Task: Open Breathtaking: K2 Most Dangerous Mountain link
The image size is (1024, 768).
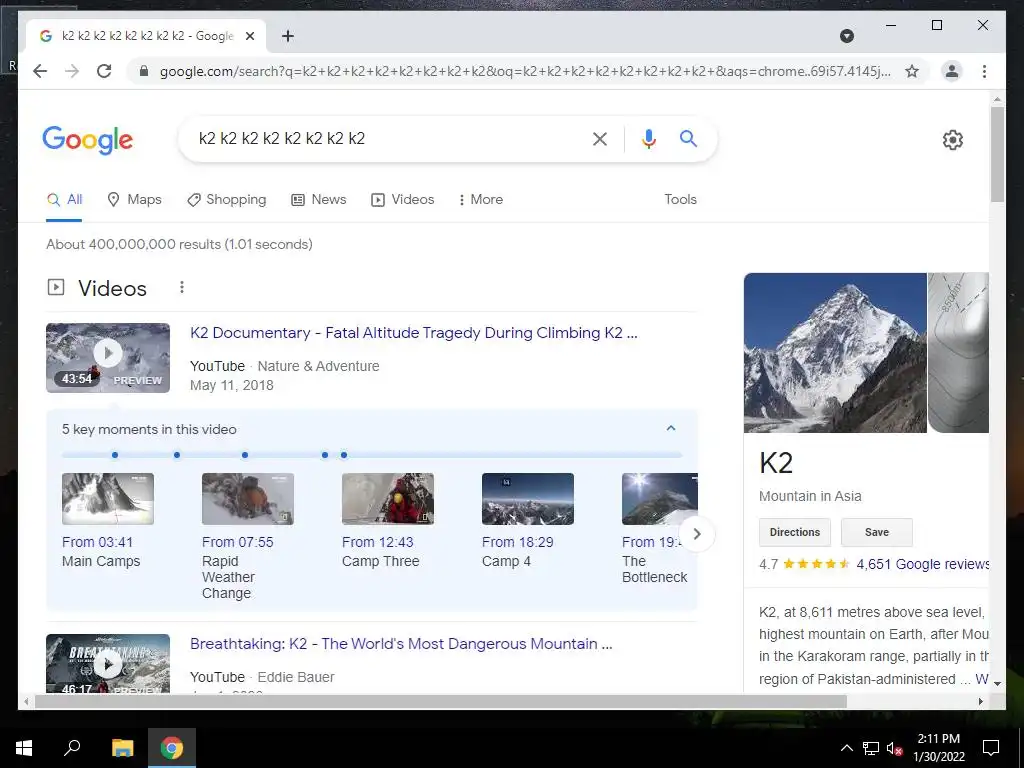Action: click(401, 644)
